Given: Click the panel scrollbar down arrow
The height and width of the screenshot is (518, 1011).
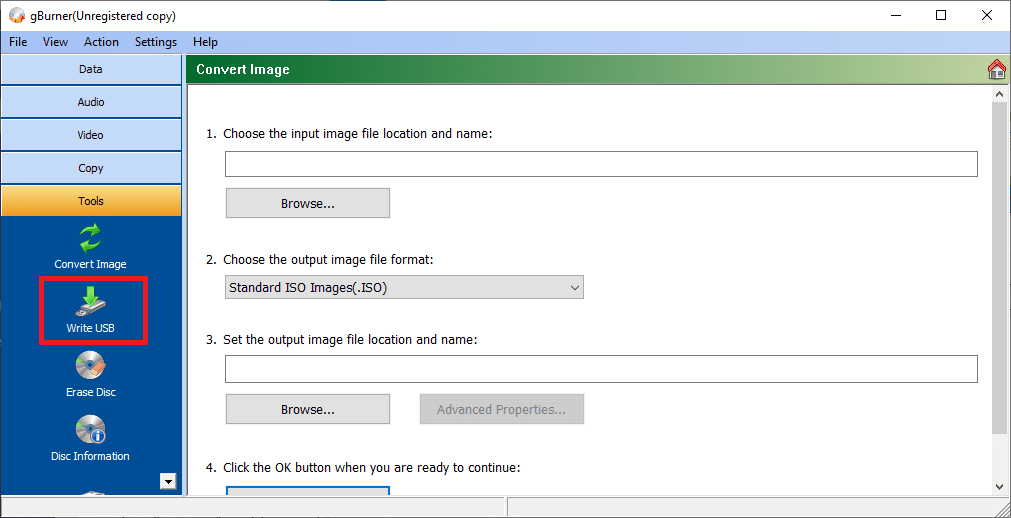Looking at the screenshot, I should click(1000, 486).
